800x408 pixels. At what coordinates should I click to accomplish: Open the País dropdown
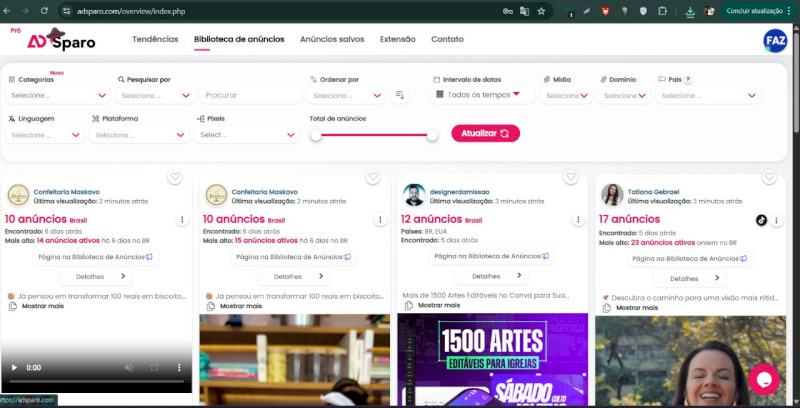708,95
